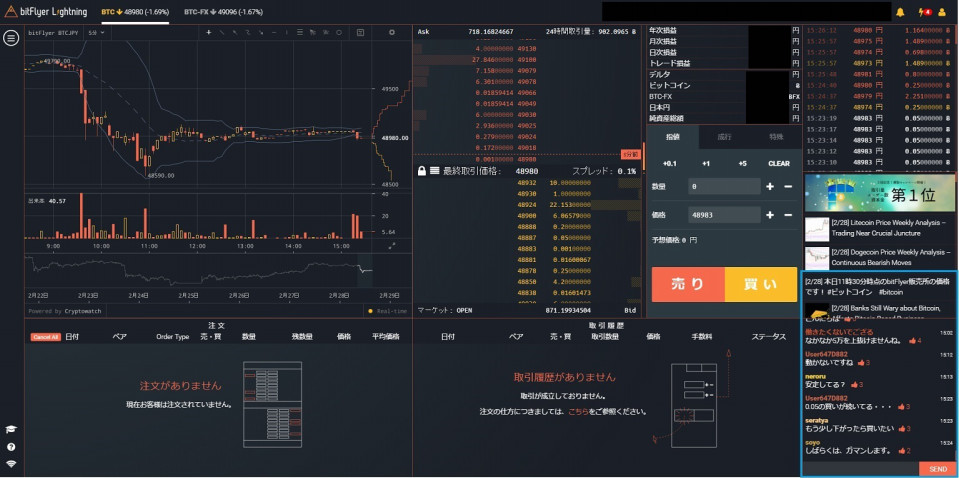
Task: Select the vertical line drawing tool
Action: tap(287, 32)
